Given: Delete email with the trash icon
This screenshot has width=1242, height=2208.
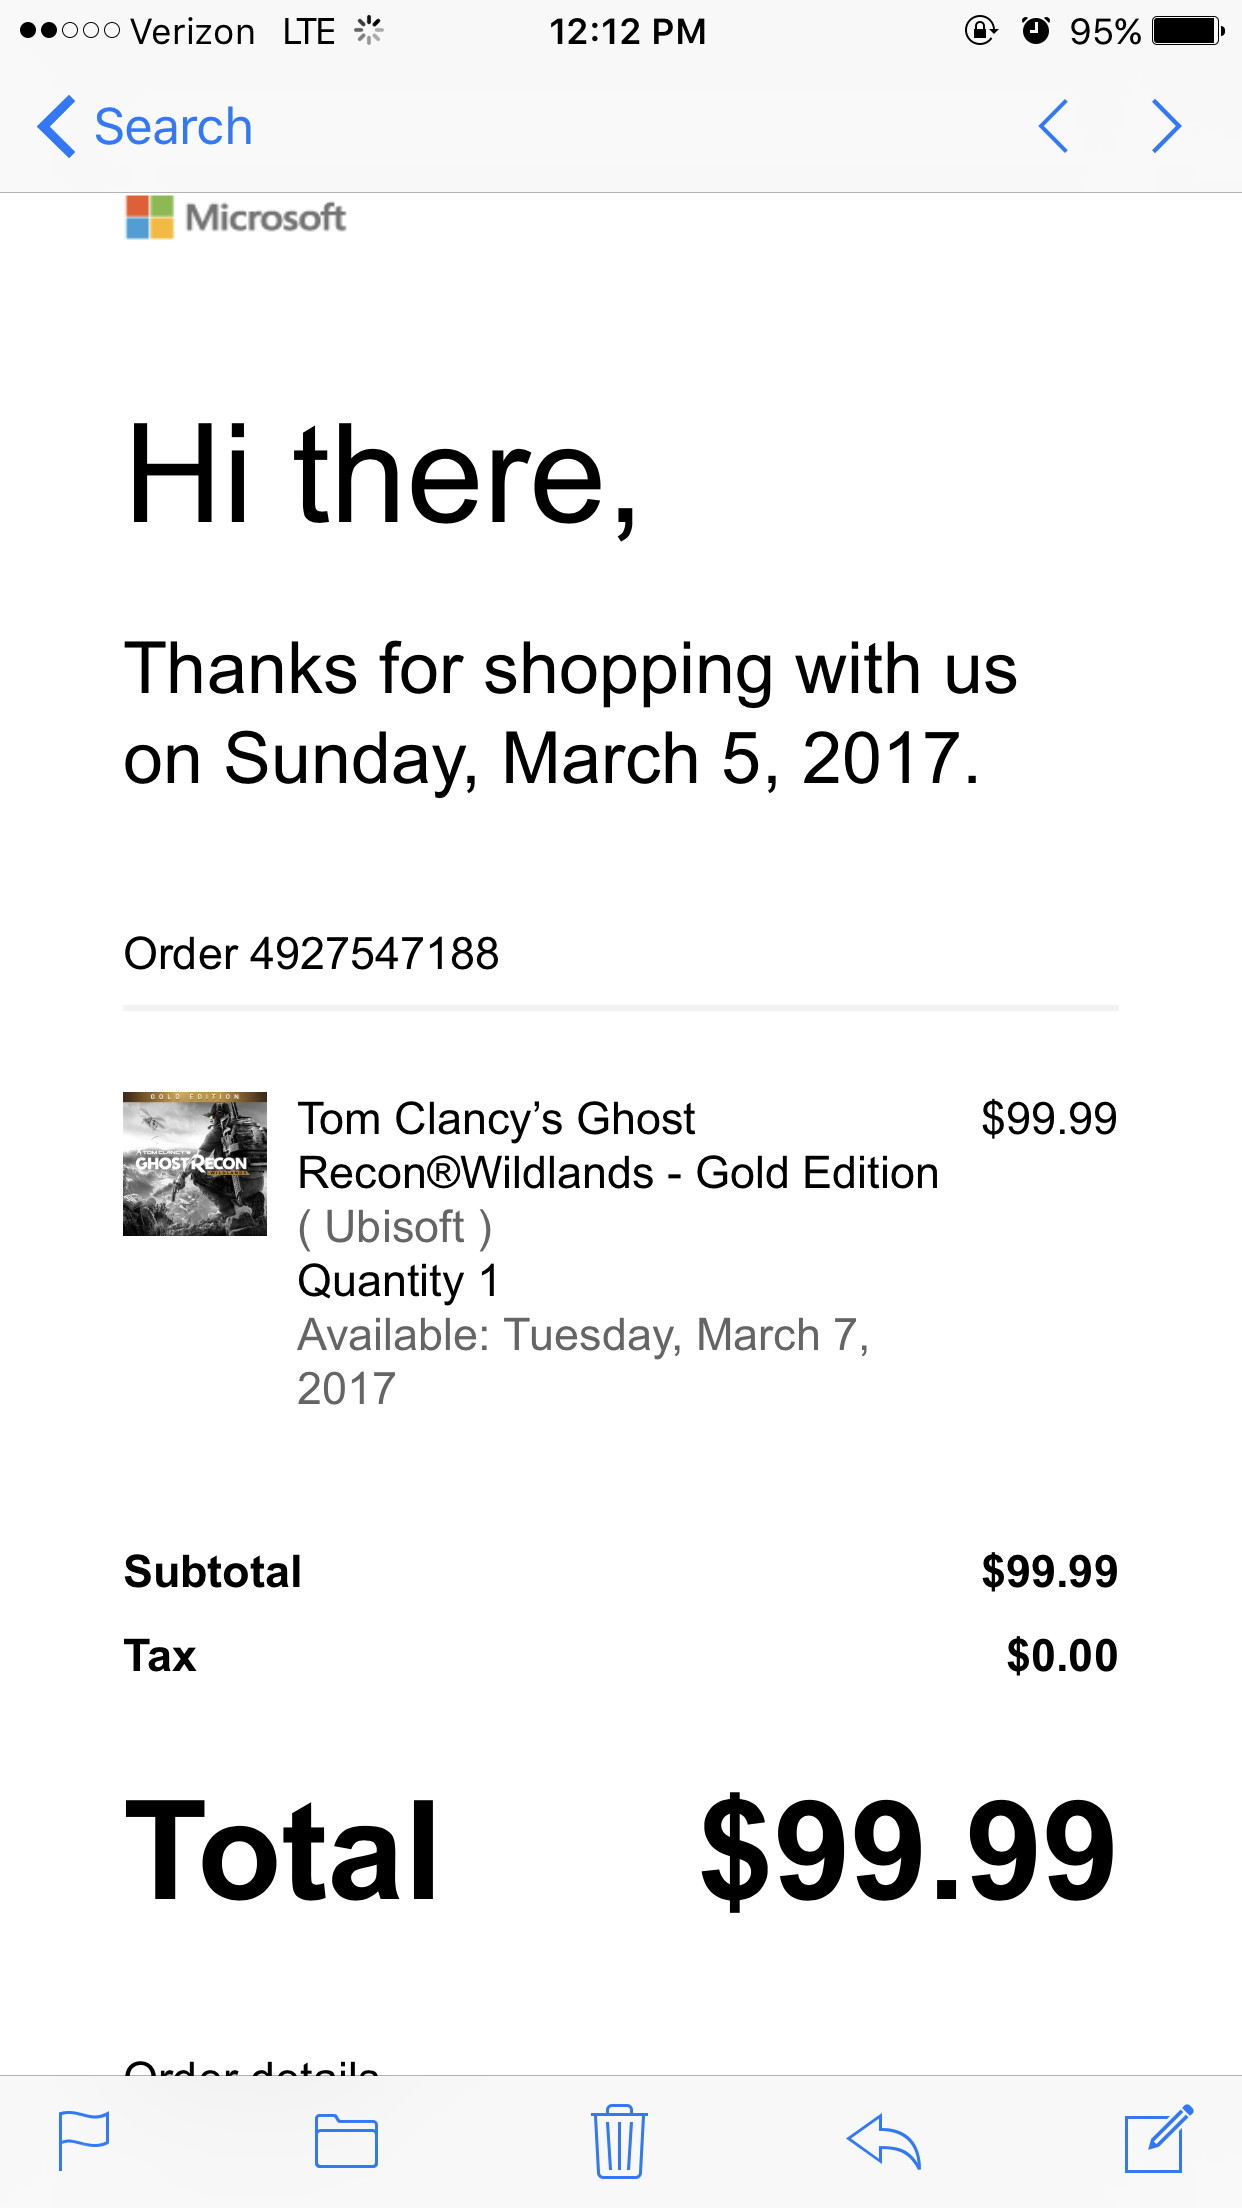Looking at the screenshot, I should 619,2141.
